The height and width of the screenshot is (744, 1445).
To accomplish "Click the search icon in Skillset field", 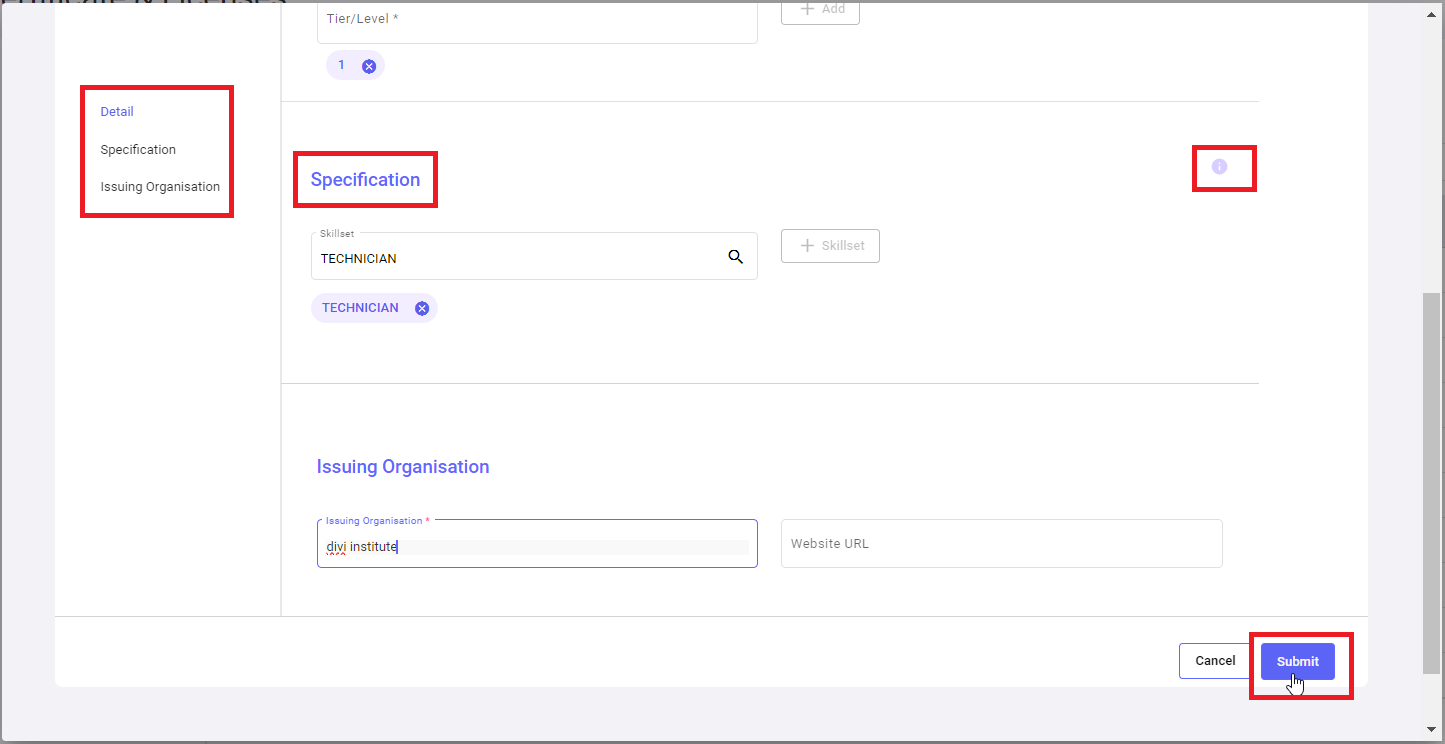I will 736,257.
